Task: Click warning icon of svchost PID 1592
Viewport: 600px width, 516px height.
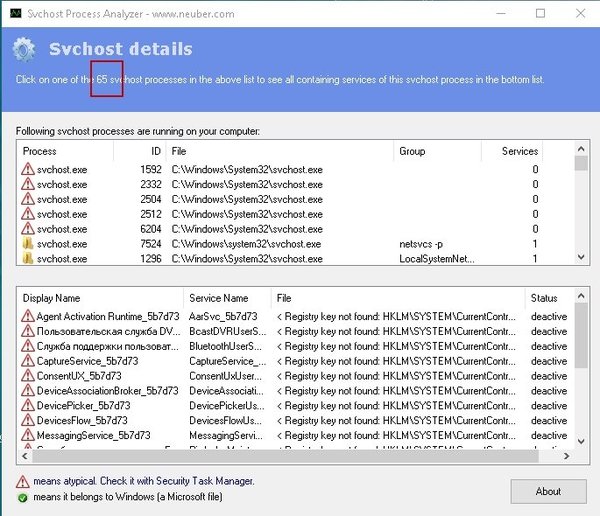Action: click(27, 170)
